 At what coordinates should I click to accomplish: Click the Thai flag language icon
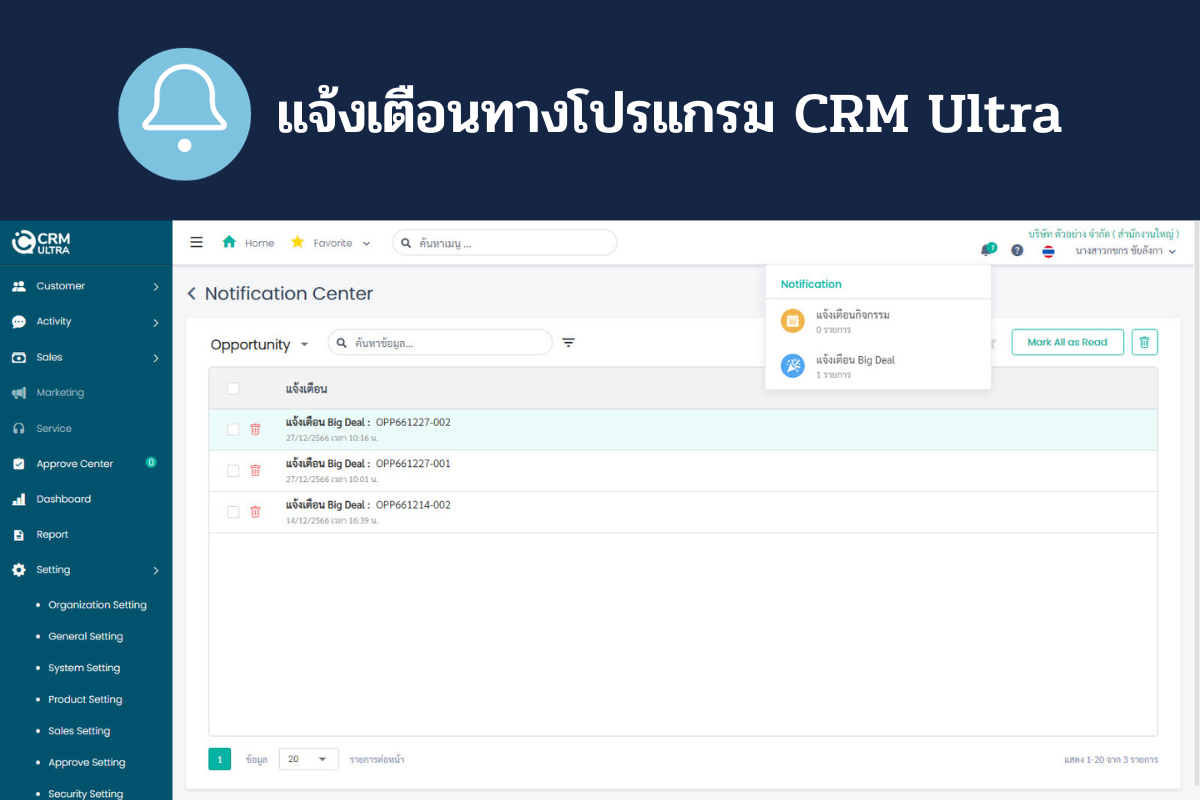[1048, 251]
